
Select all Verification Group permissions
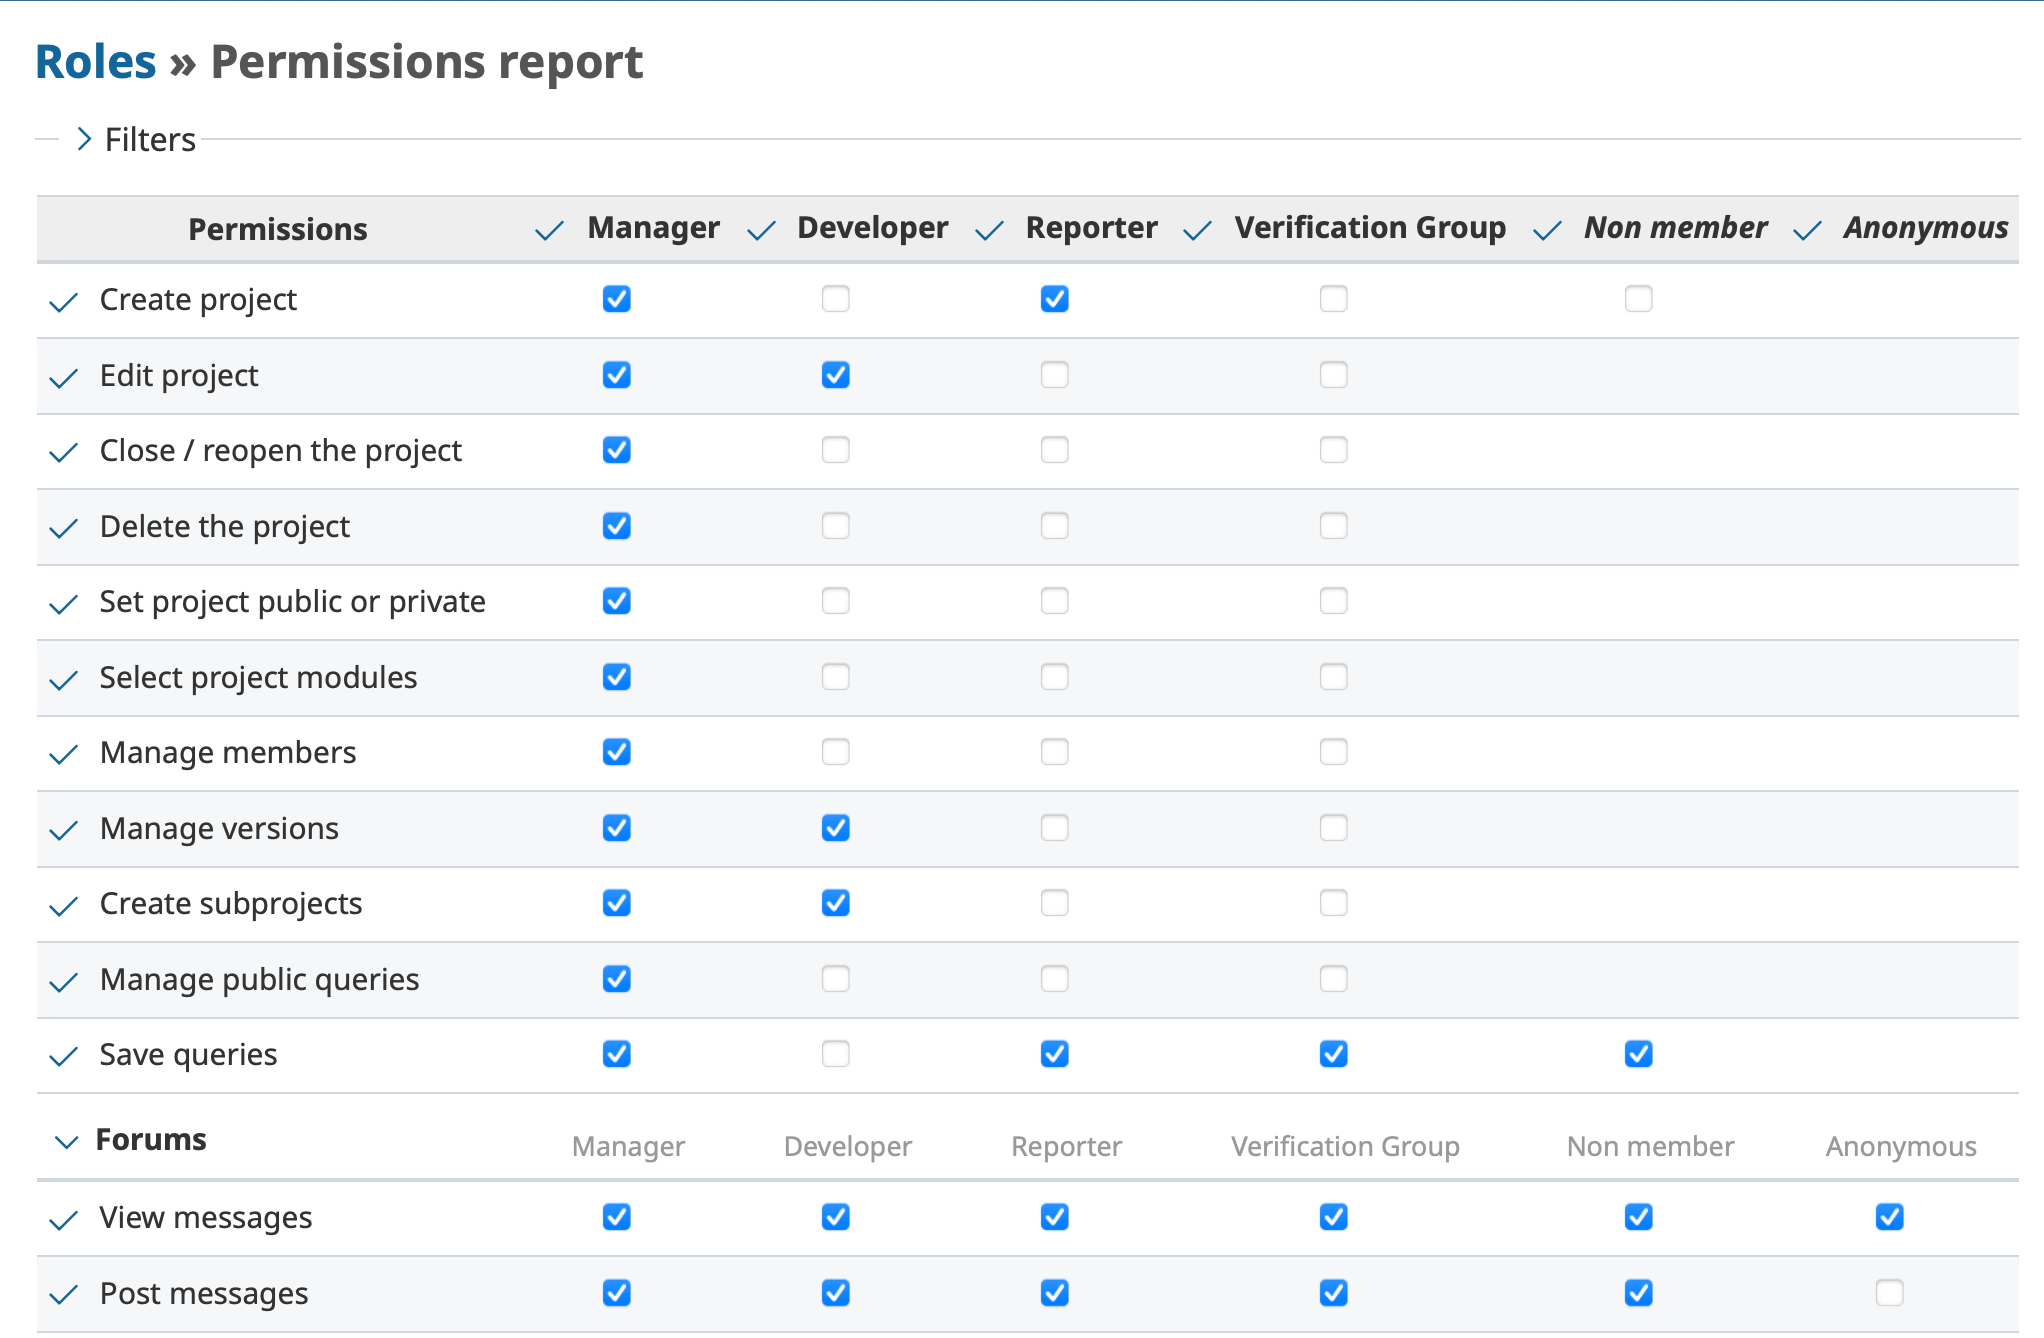(1197, 229)
